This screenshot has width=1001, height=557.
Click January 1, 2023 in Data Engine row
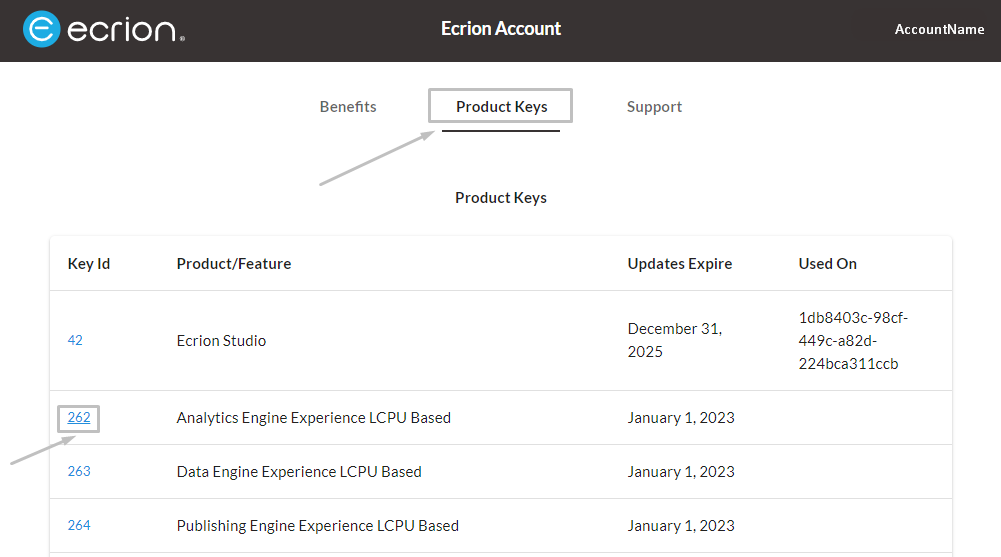(x=681, y=472)
